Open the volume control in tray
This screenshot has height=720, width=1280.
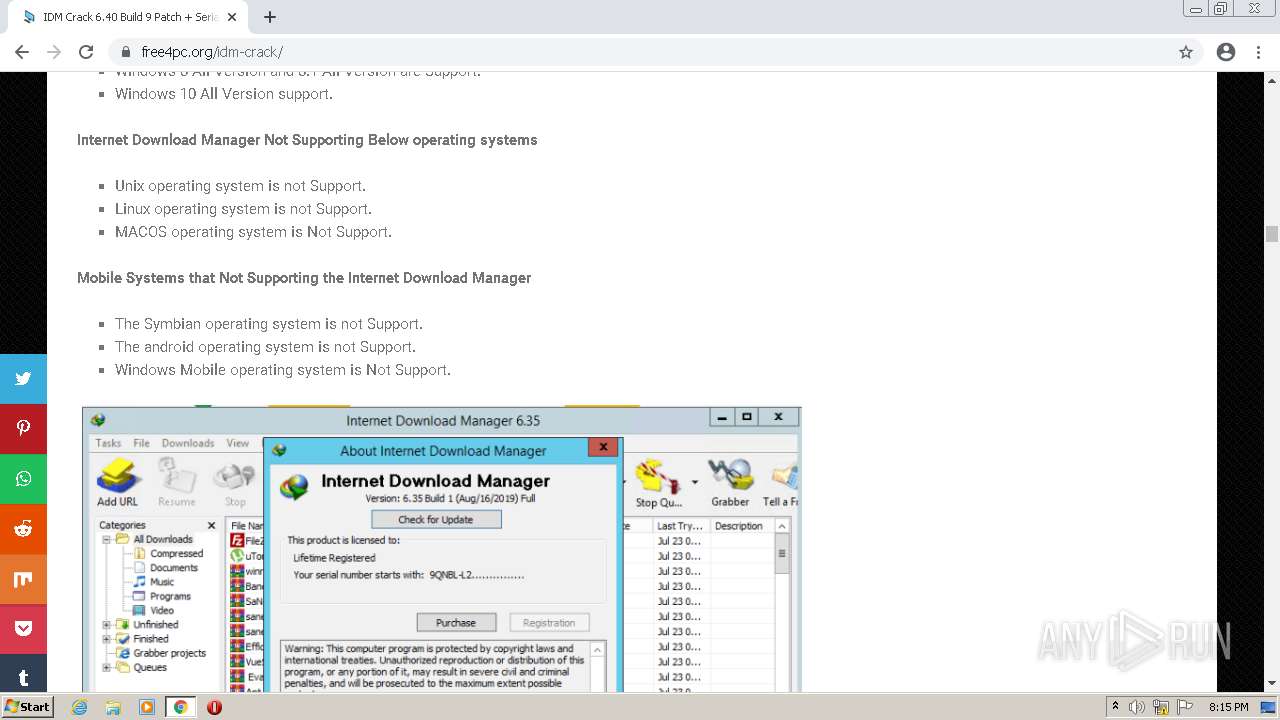pyautogui.click(x=1137, y=707)
